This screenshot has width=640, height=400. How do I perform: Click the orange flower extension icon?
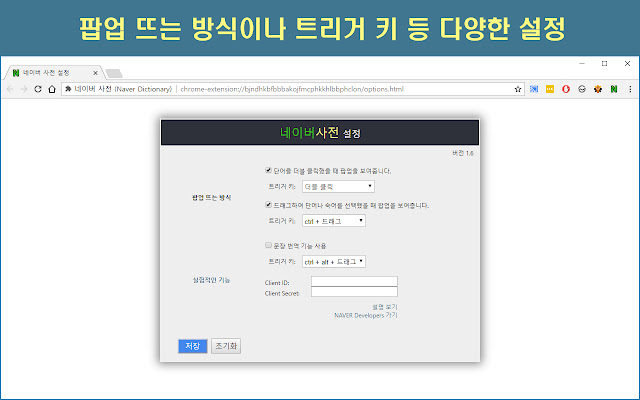click(x=598, y=89)
